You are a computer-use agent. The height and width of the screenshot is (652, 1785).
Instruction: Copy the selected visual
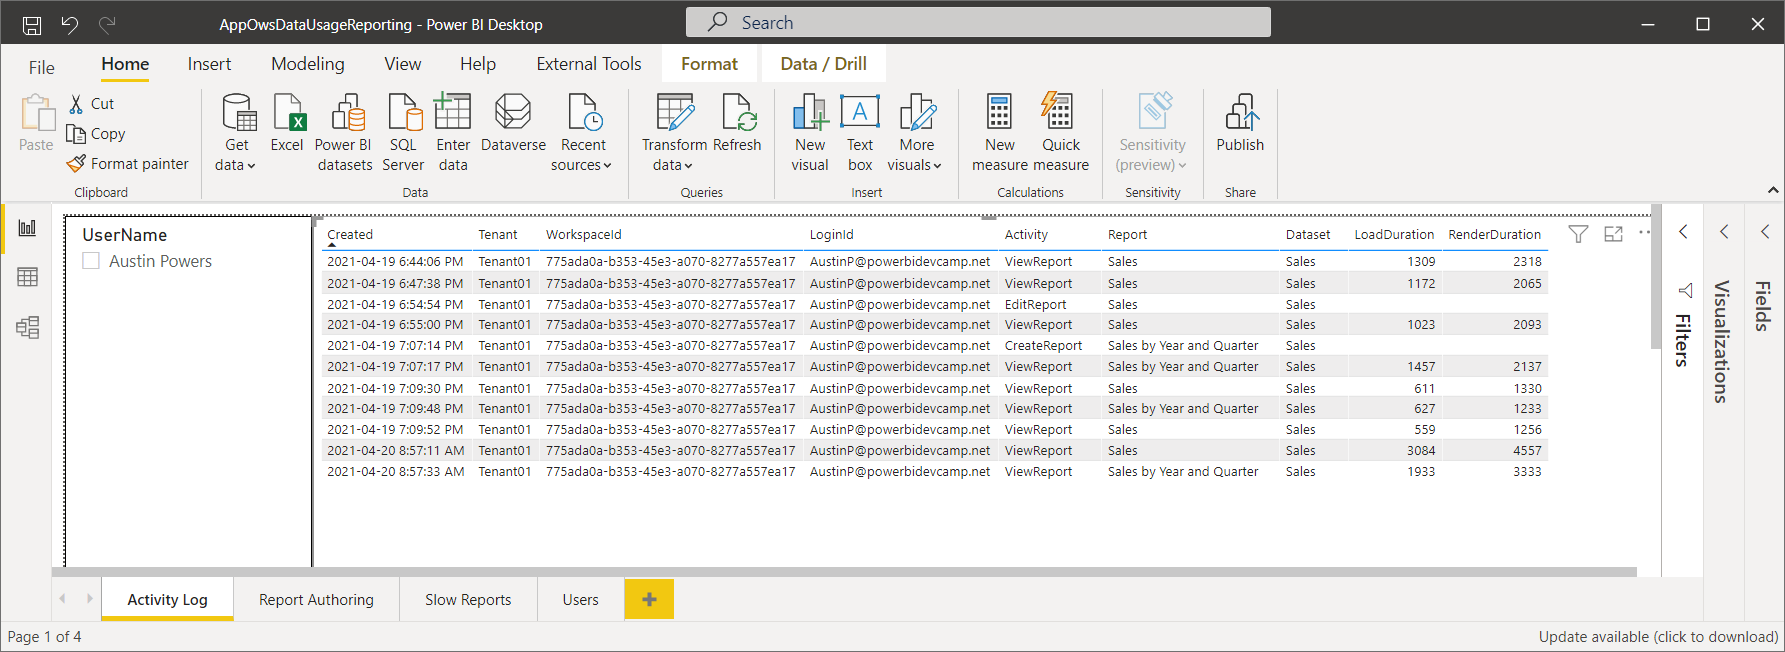pos(96,134)
